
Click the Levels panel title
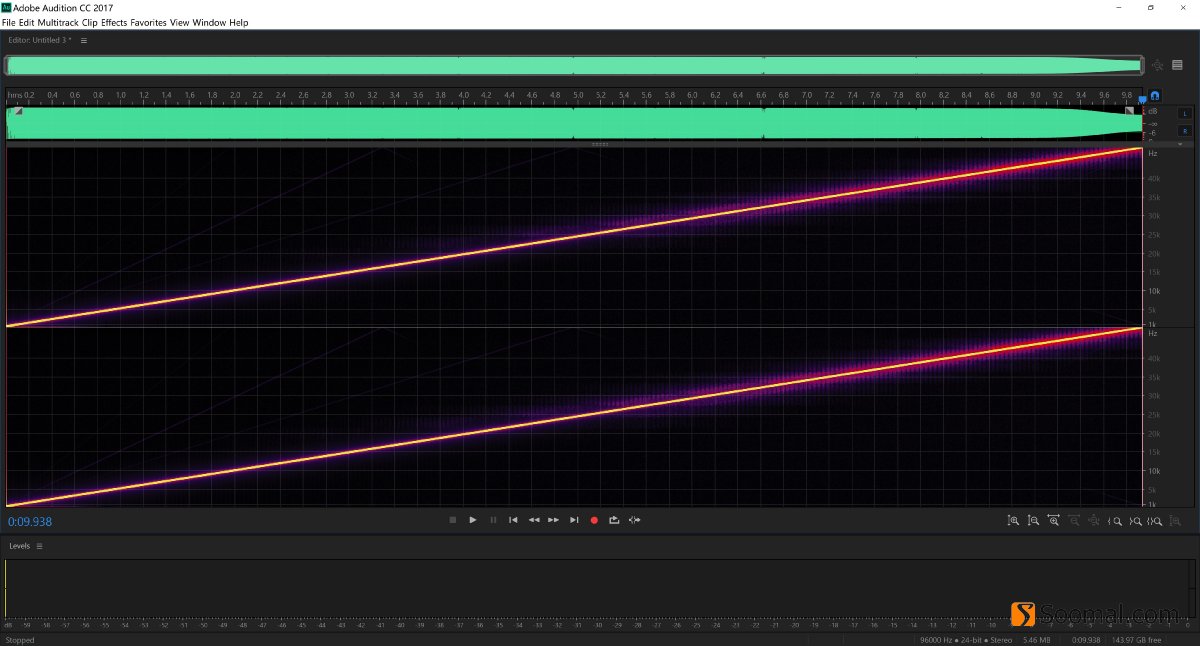20,546
